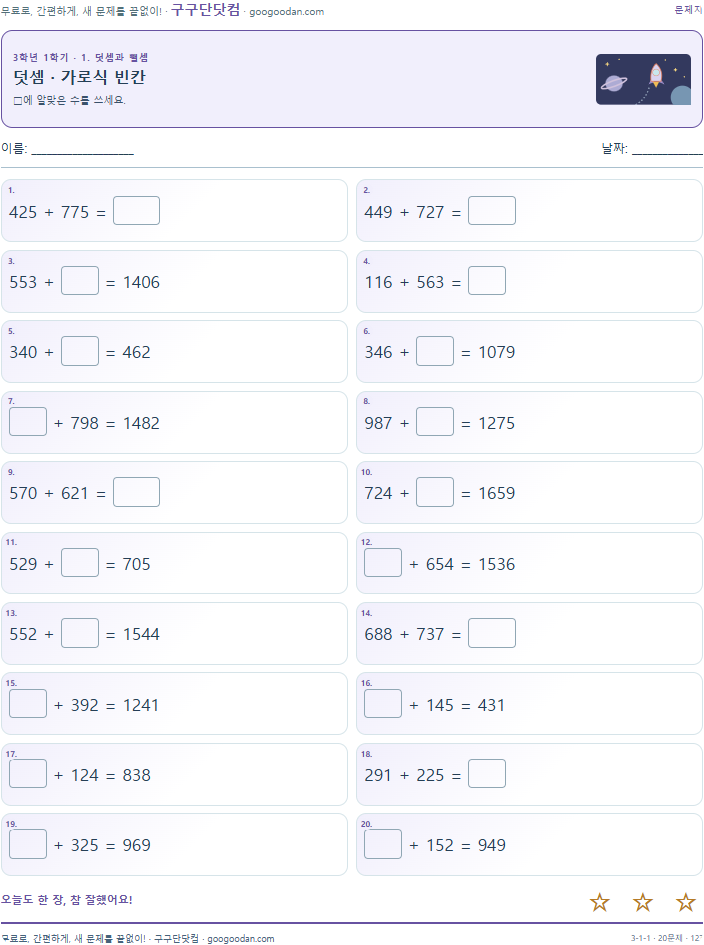Select the blank in 987 + □ = 1275
704x945 pixels.
pyautogui.click(x=435, y=421)
